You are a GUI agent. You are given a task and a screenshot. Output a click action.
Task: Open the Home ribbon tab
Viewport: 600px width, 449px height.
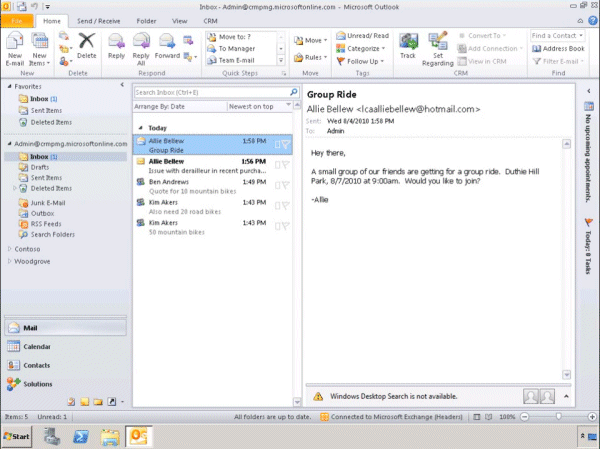(x=52, y=21)
